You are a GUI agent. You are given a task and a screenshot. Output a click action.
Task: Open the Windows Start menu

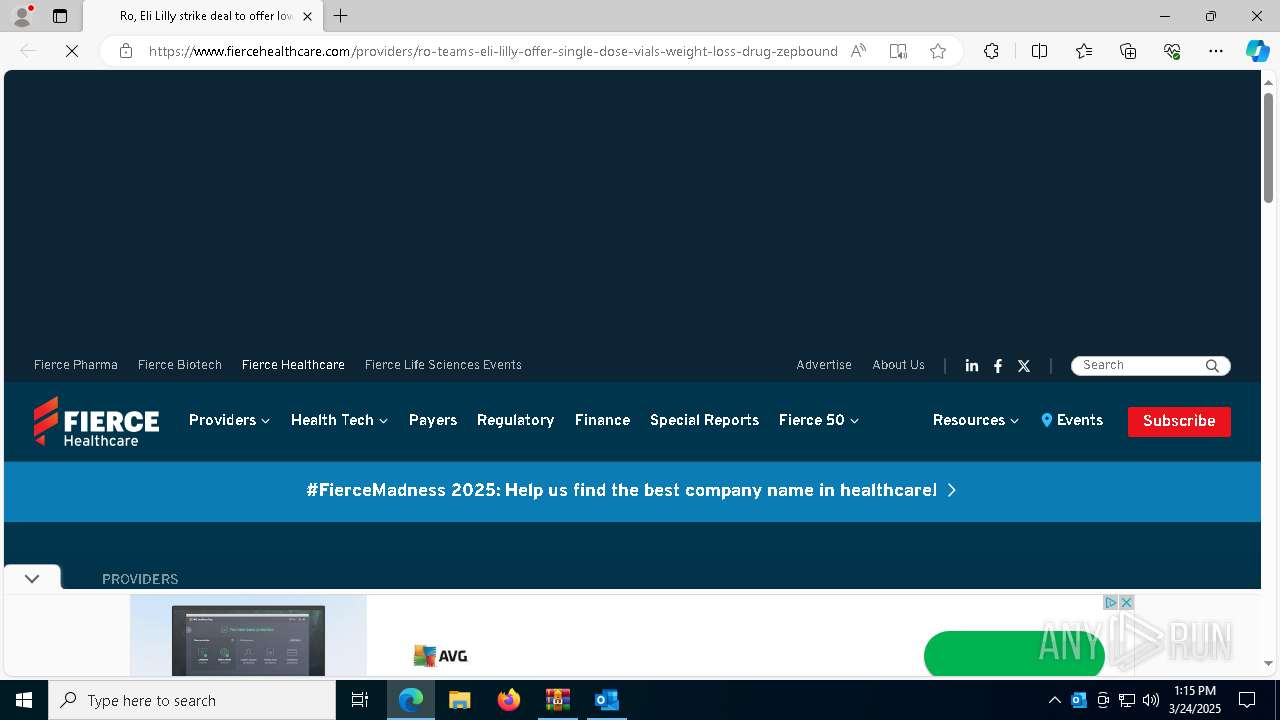[x=24, y=700]
